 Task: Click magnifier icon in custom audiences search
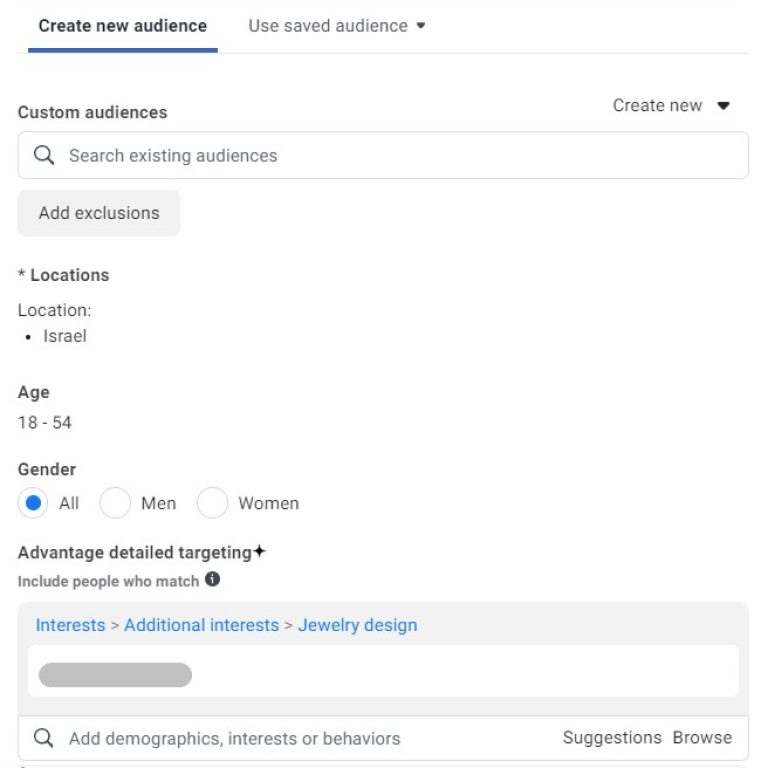[x=44, y=155]
